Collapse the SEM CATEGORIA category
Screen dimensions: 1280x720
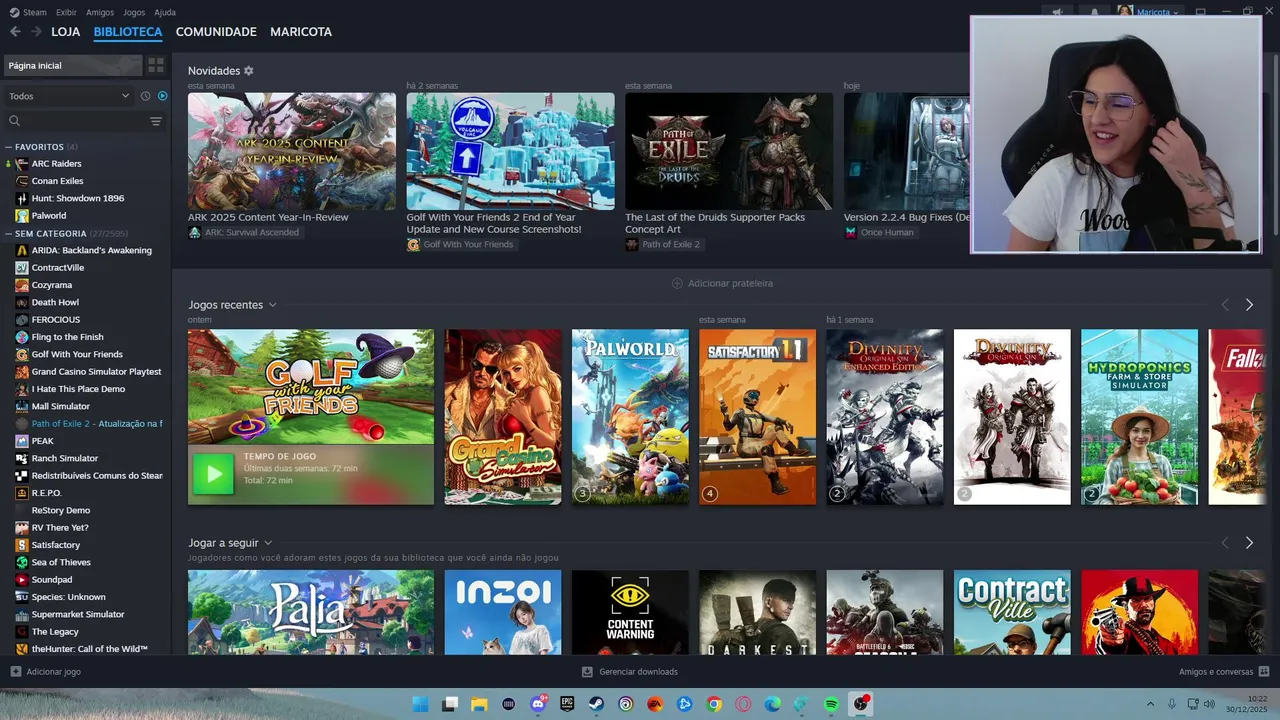click(x=9, y=233)
